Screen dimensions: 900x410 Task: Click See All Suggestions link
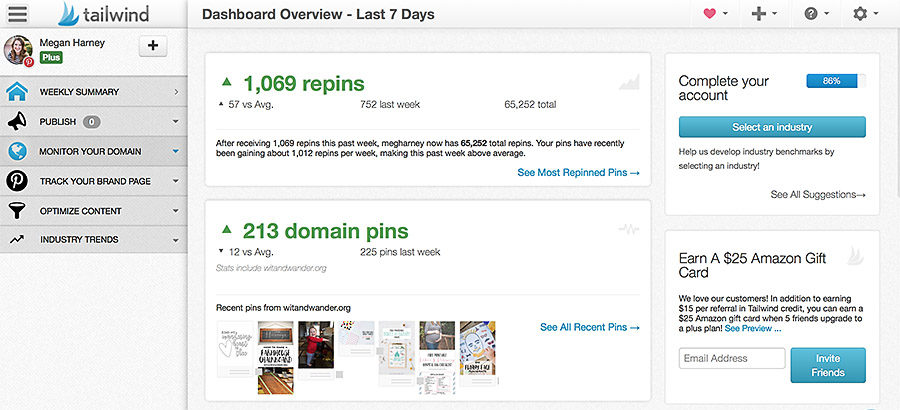point(818,194)
